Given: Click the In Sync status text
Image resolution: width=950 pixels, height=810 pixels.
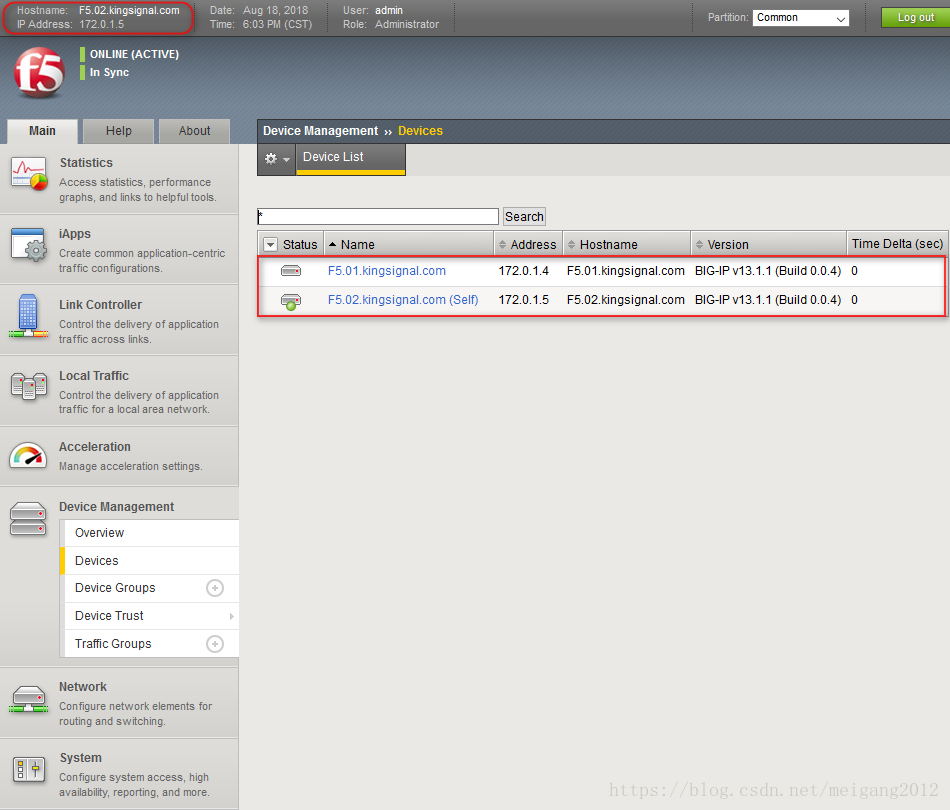Looking at the screenshot, I should 110,72.
